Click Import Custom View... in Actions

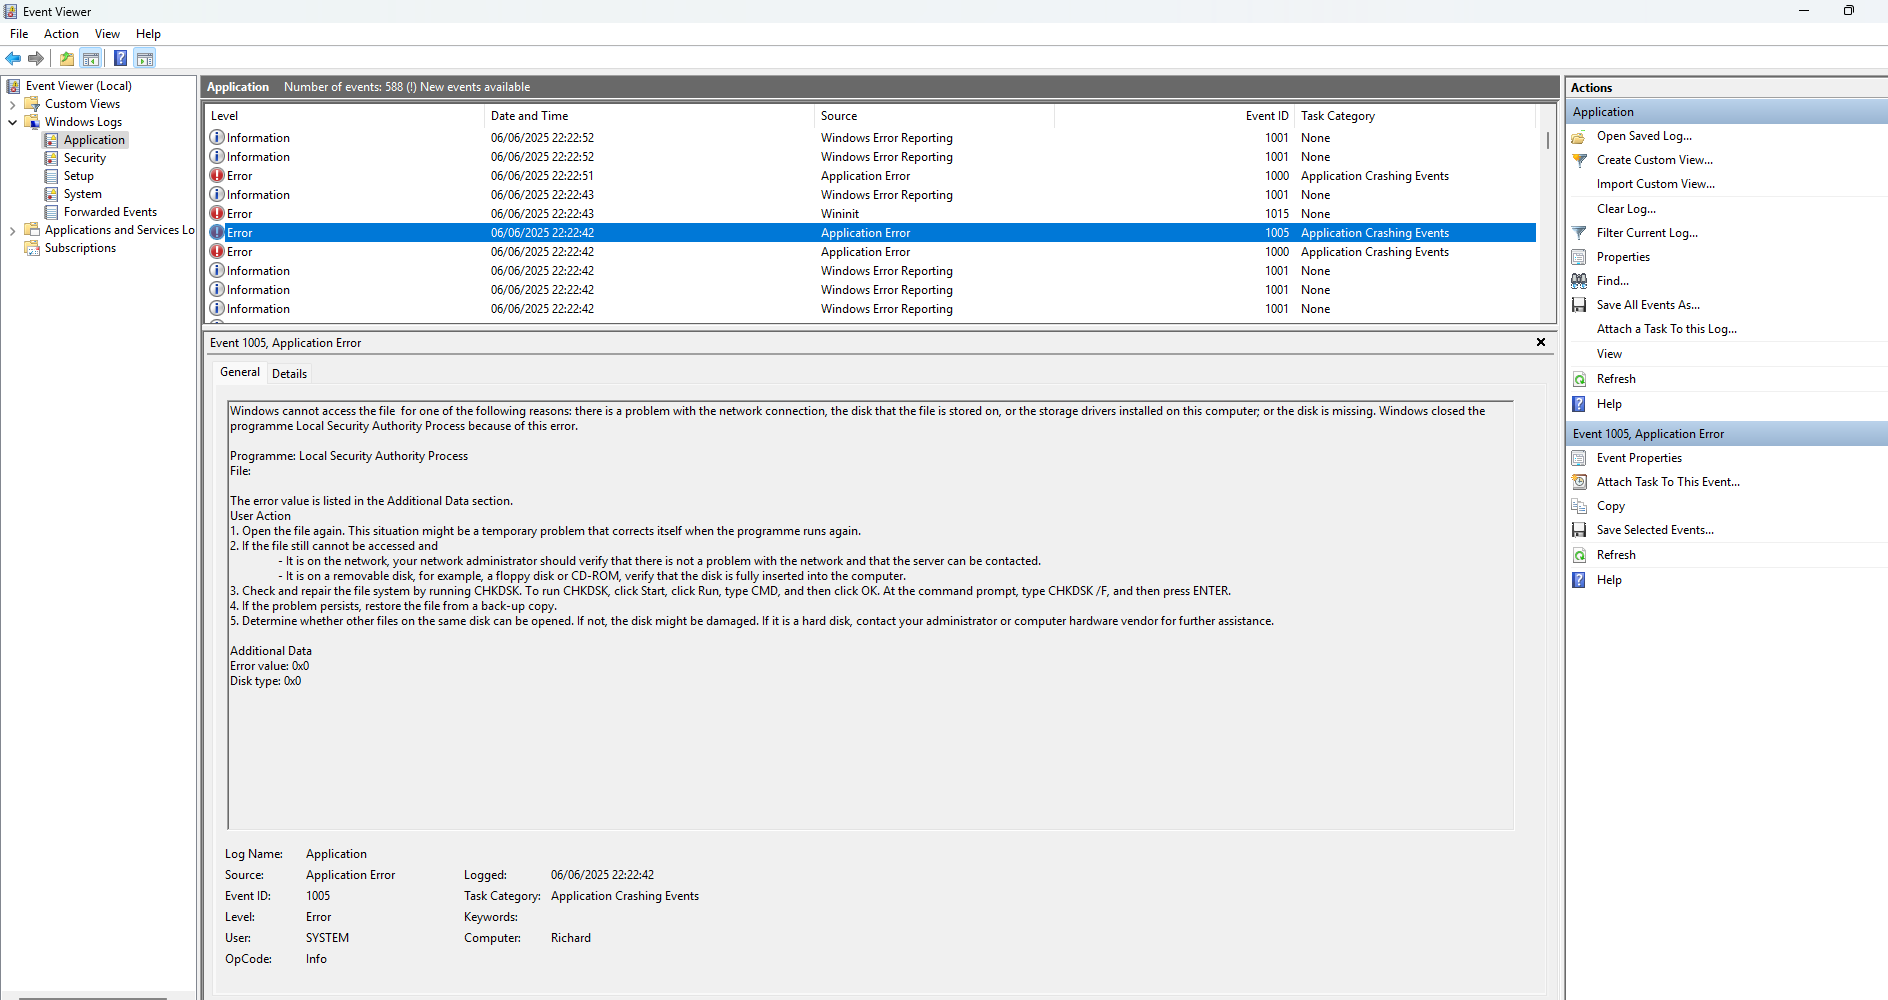click(1655, 184)
